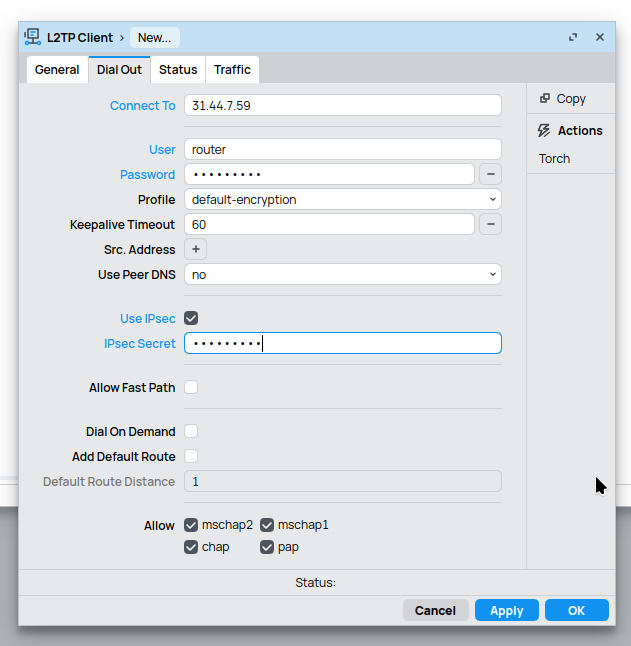Screen dimensions: 631x646
Task: Check the Add Default Route option
Action: (191, 456)
